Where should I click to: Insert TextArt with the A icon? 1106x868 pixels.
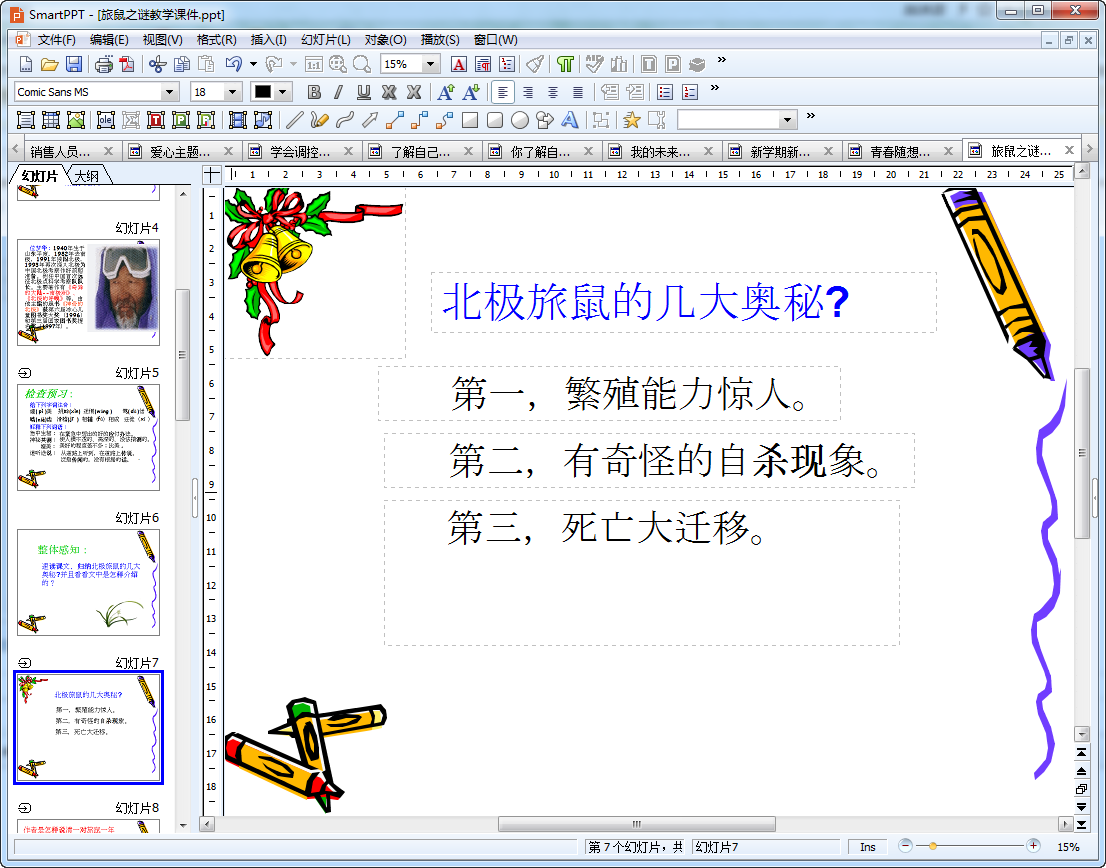pyautogui.click(x=570, y=120)
